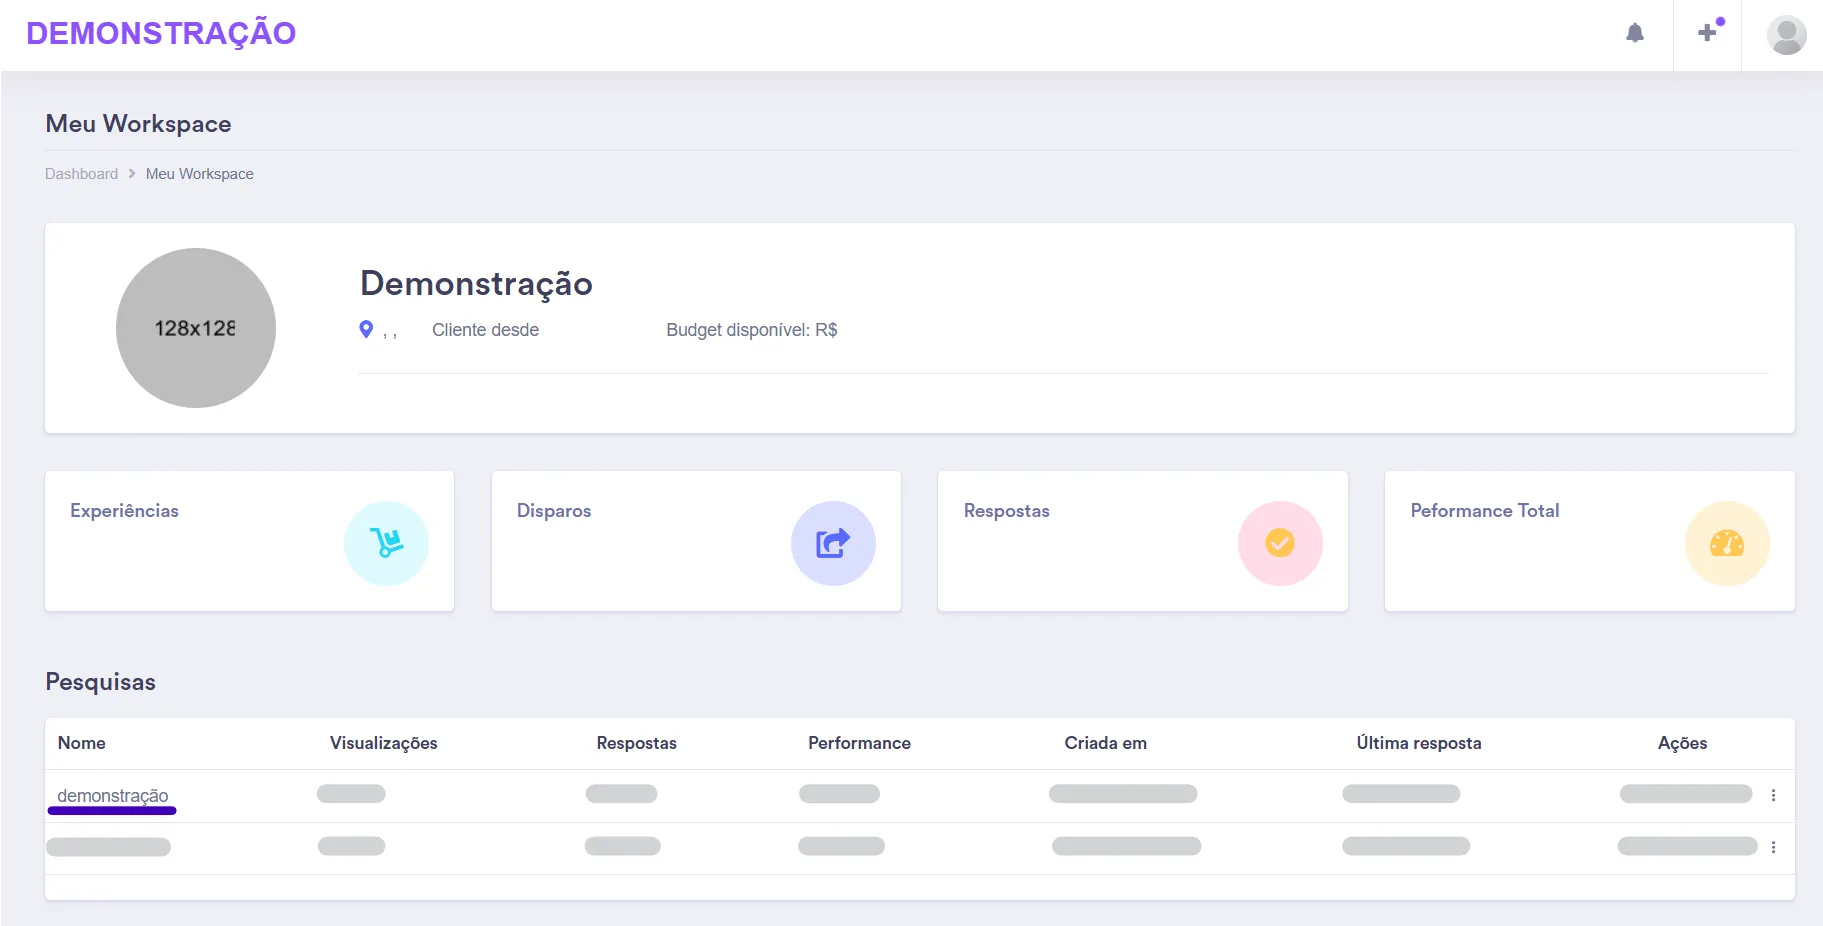Click the Experiências card label
Image resolution: width=1823 pixels, height=926 pixels.
[x=125, y=511]
